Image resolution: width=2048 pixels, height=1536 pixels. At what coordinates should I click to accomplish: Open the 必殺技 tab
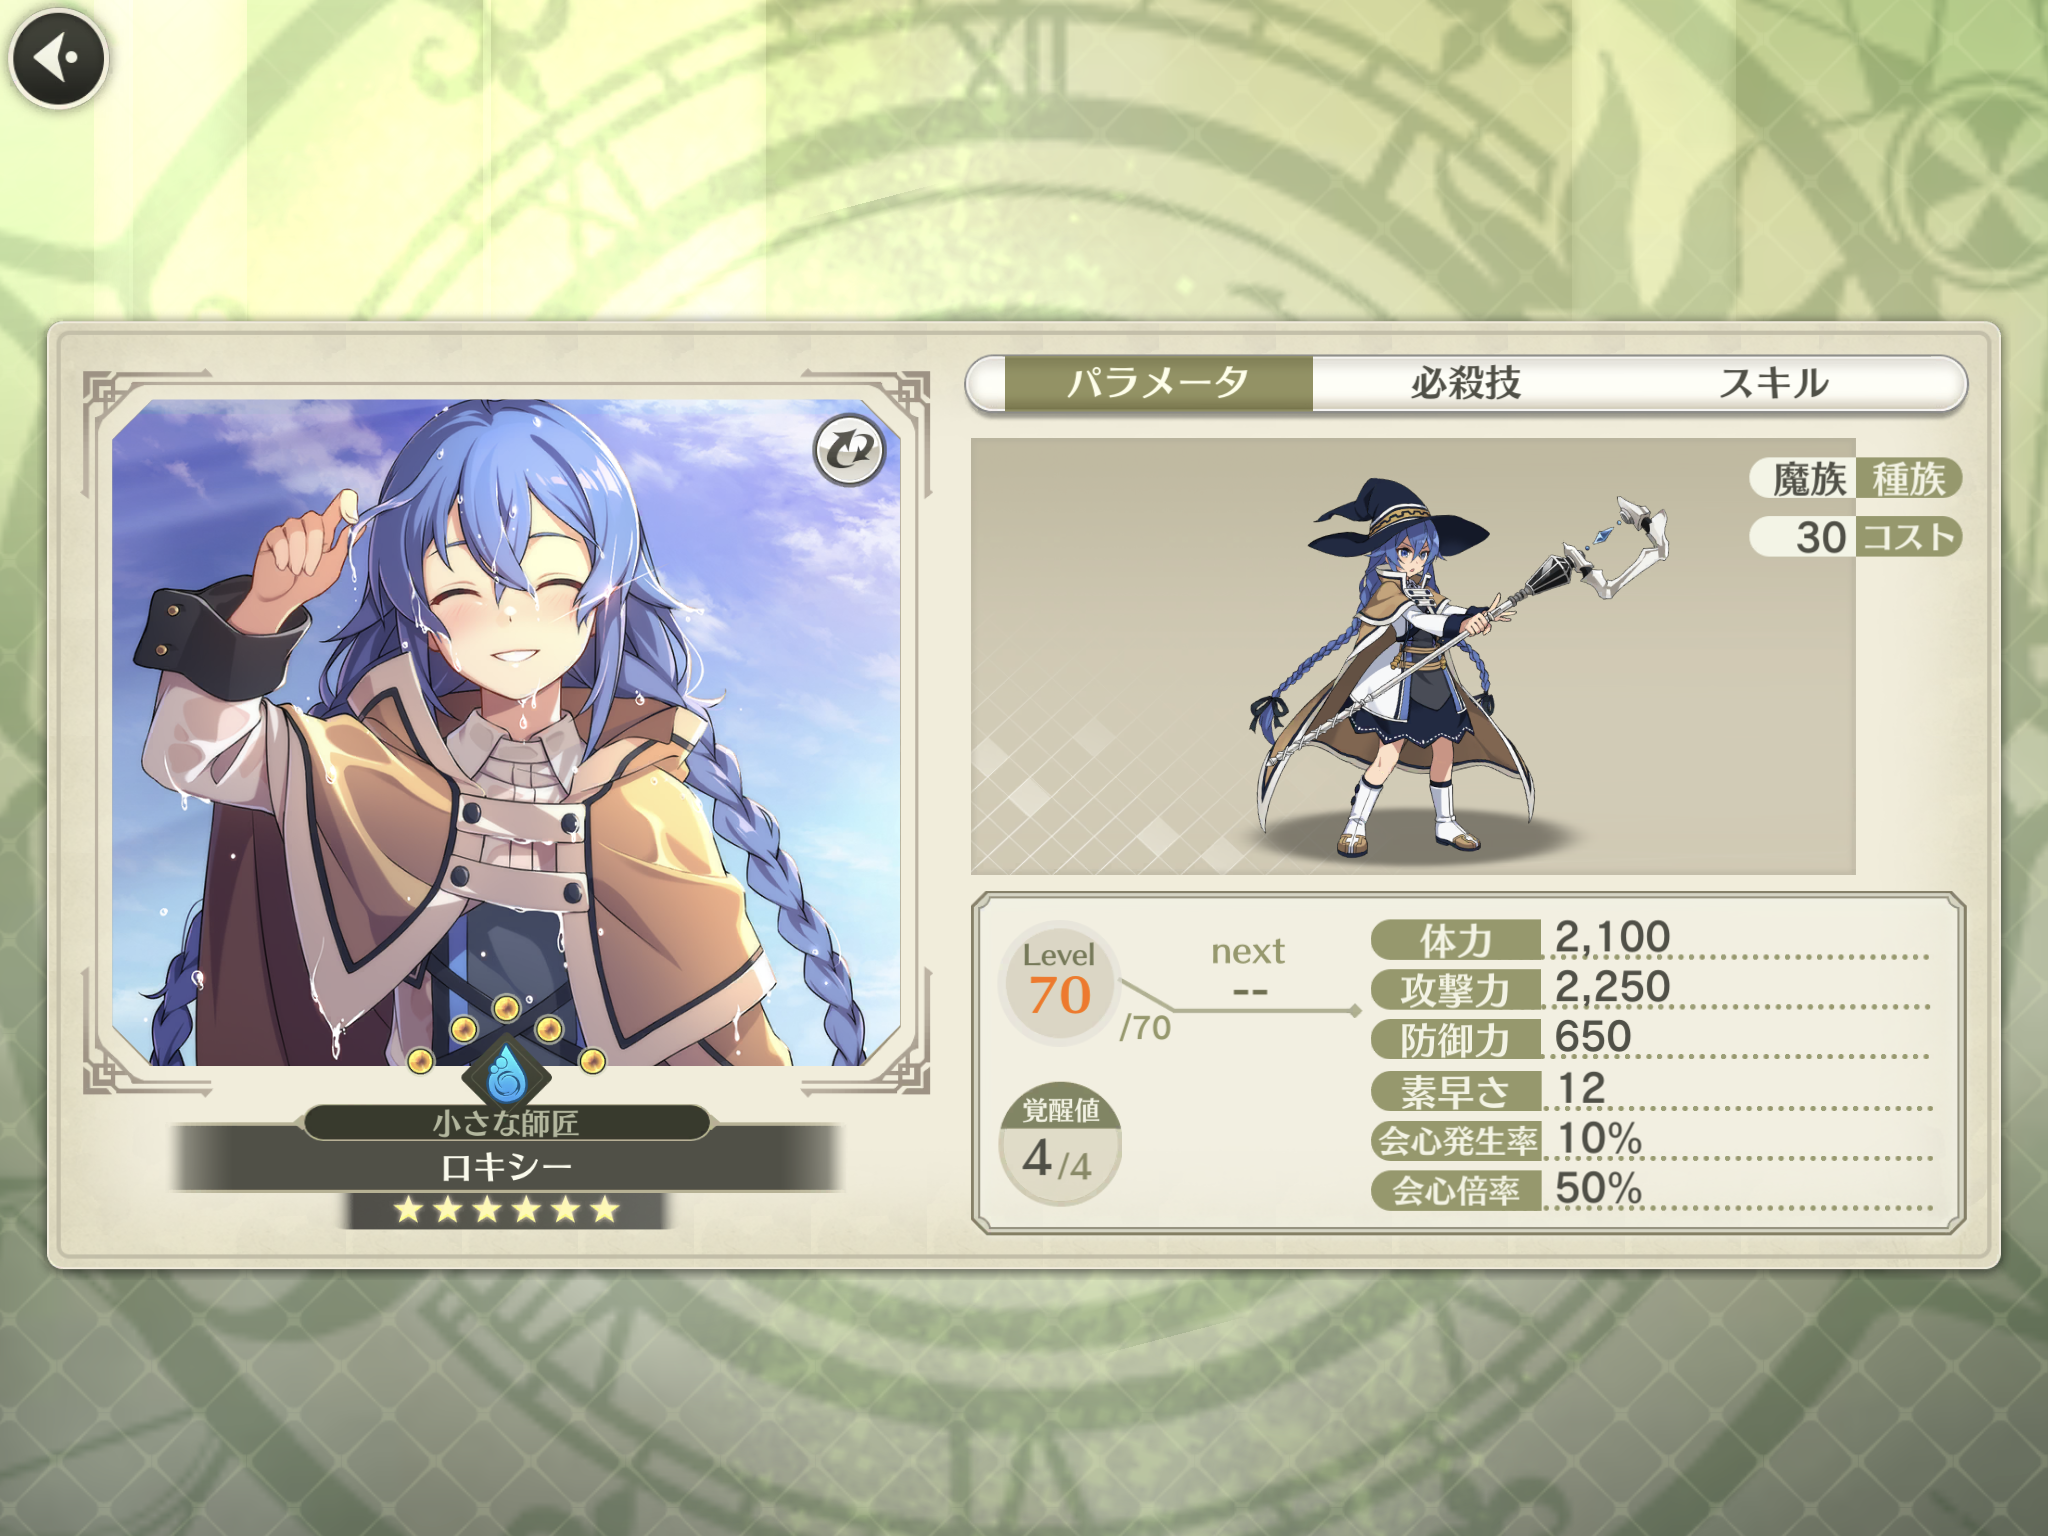click(x=1465, y=383)
